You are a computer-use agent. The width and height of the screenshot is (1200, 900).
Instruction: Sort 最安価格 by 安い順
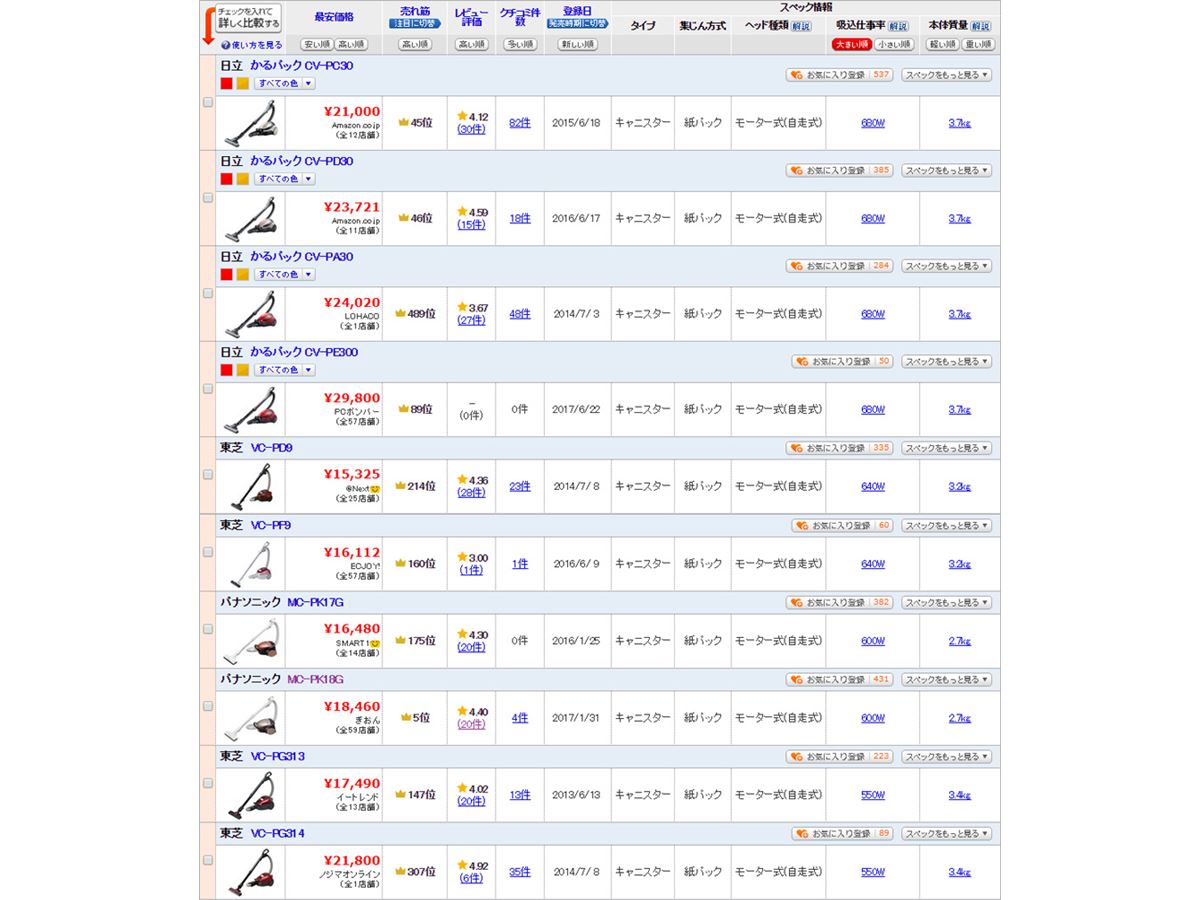(316, 45)
